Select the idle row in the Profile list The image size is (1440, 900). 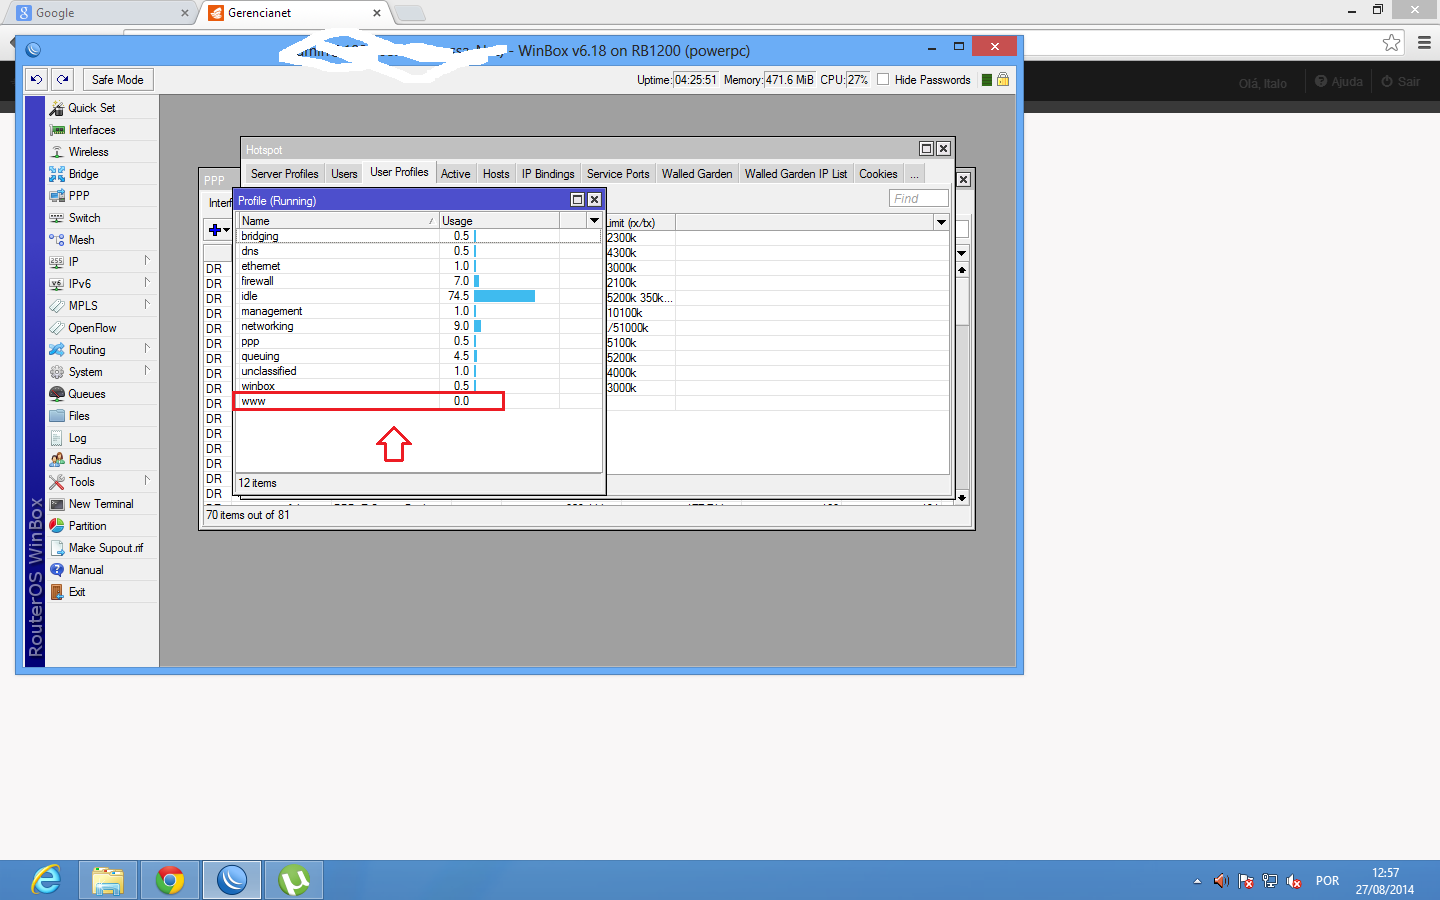click(419, 296)
